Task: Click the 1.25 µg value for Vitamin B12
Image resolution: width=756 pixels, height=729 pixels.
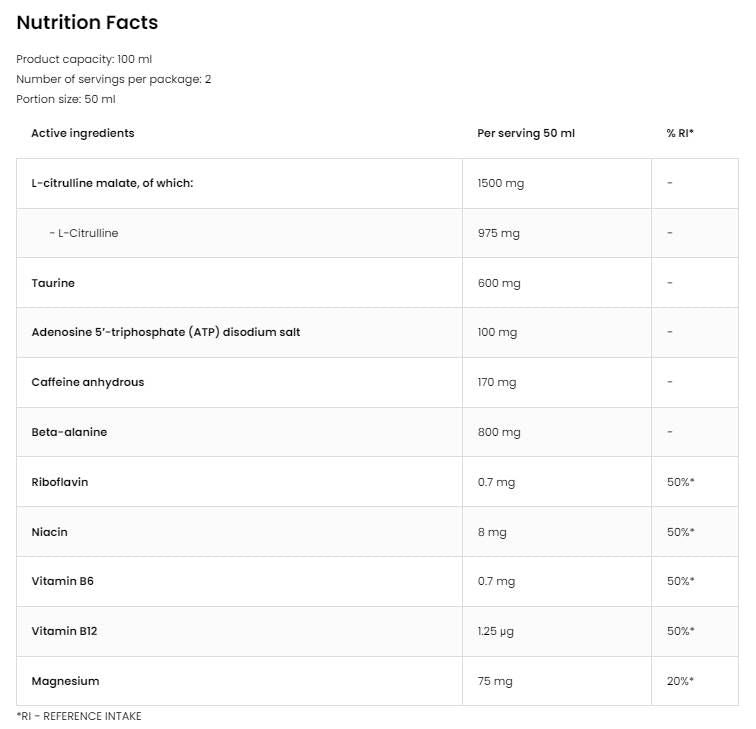Action: point(497,631)
